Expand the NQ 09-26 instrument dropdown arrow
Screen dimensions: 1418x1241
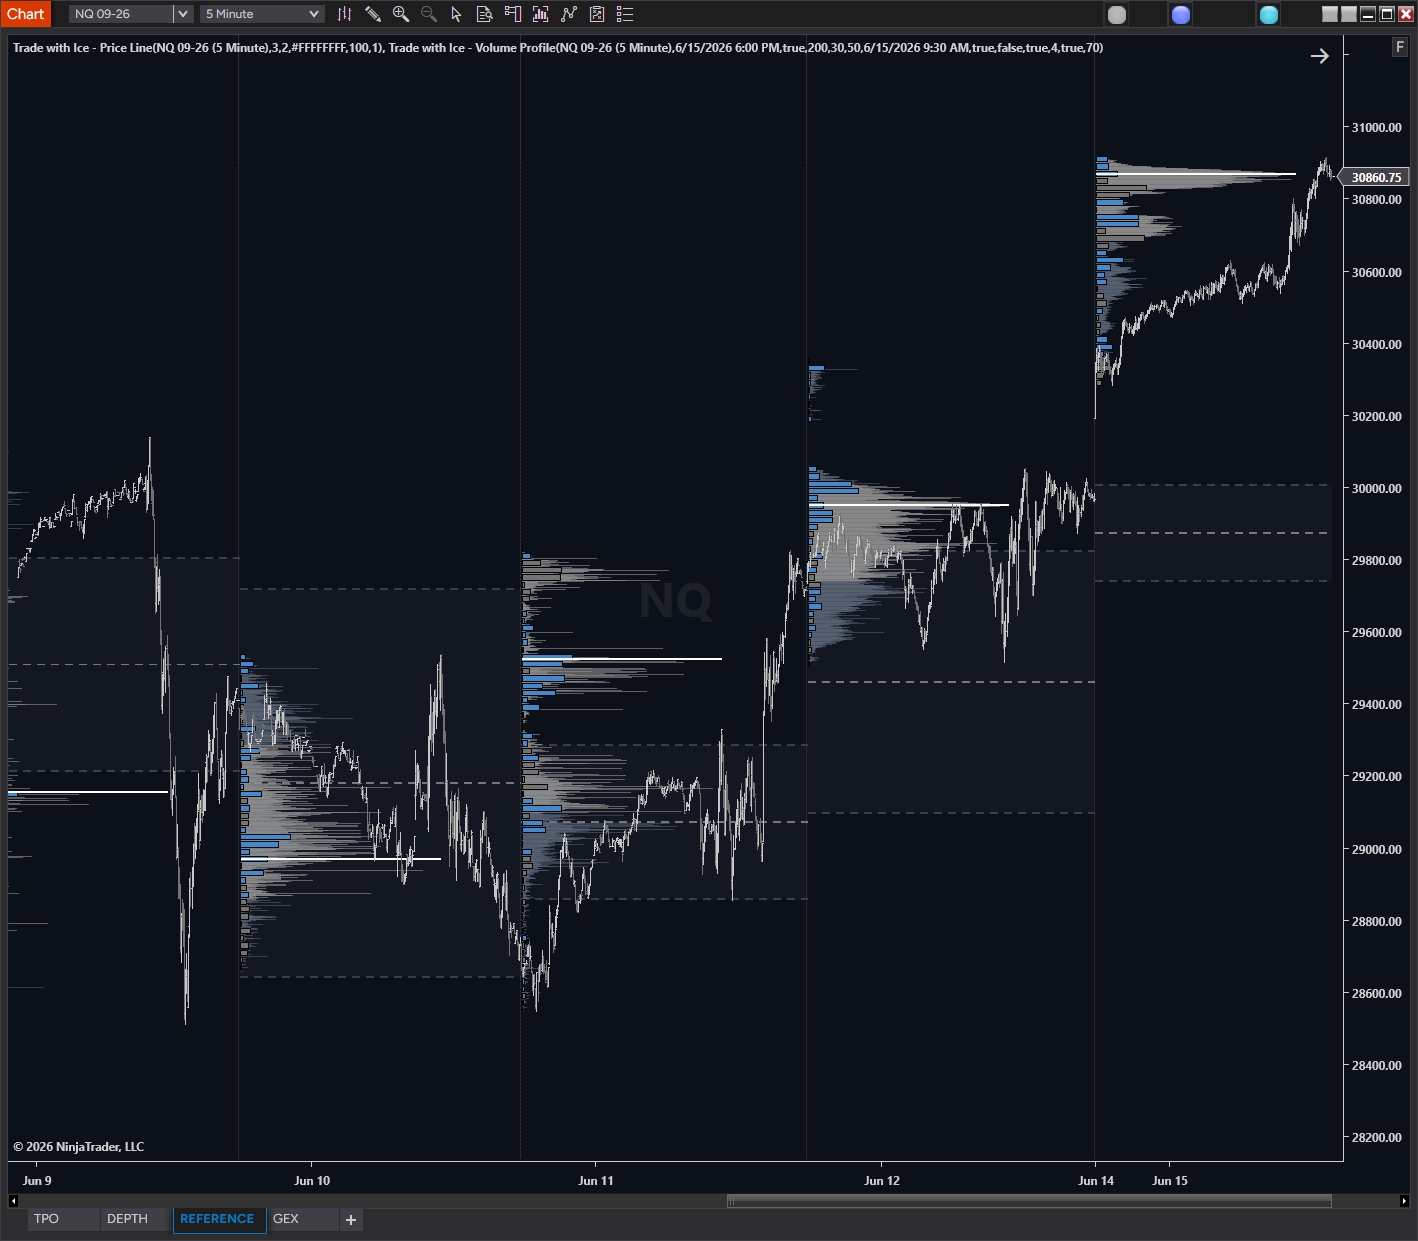tap(183, 14)
